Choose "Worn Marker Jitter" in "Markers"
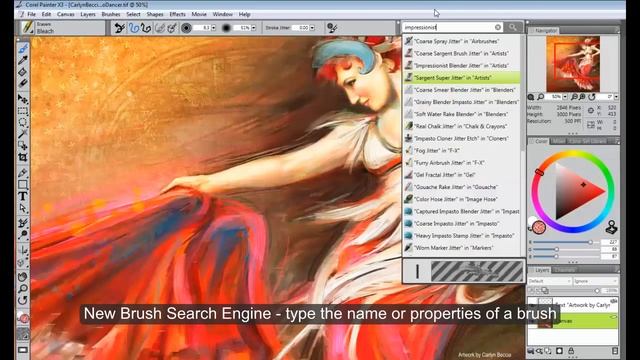This screenshot has width=640, height=360. tap(462, 248)
